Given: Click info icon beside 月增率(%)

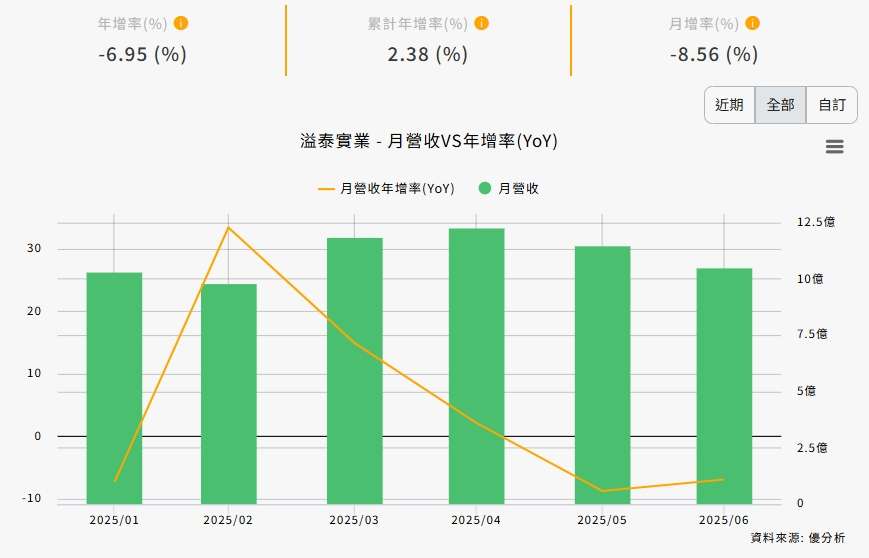Looking at the screenshot, I should [x=752, y=23].
